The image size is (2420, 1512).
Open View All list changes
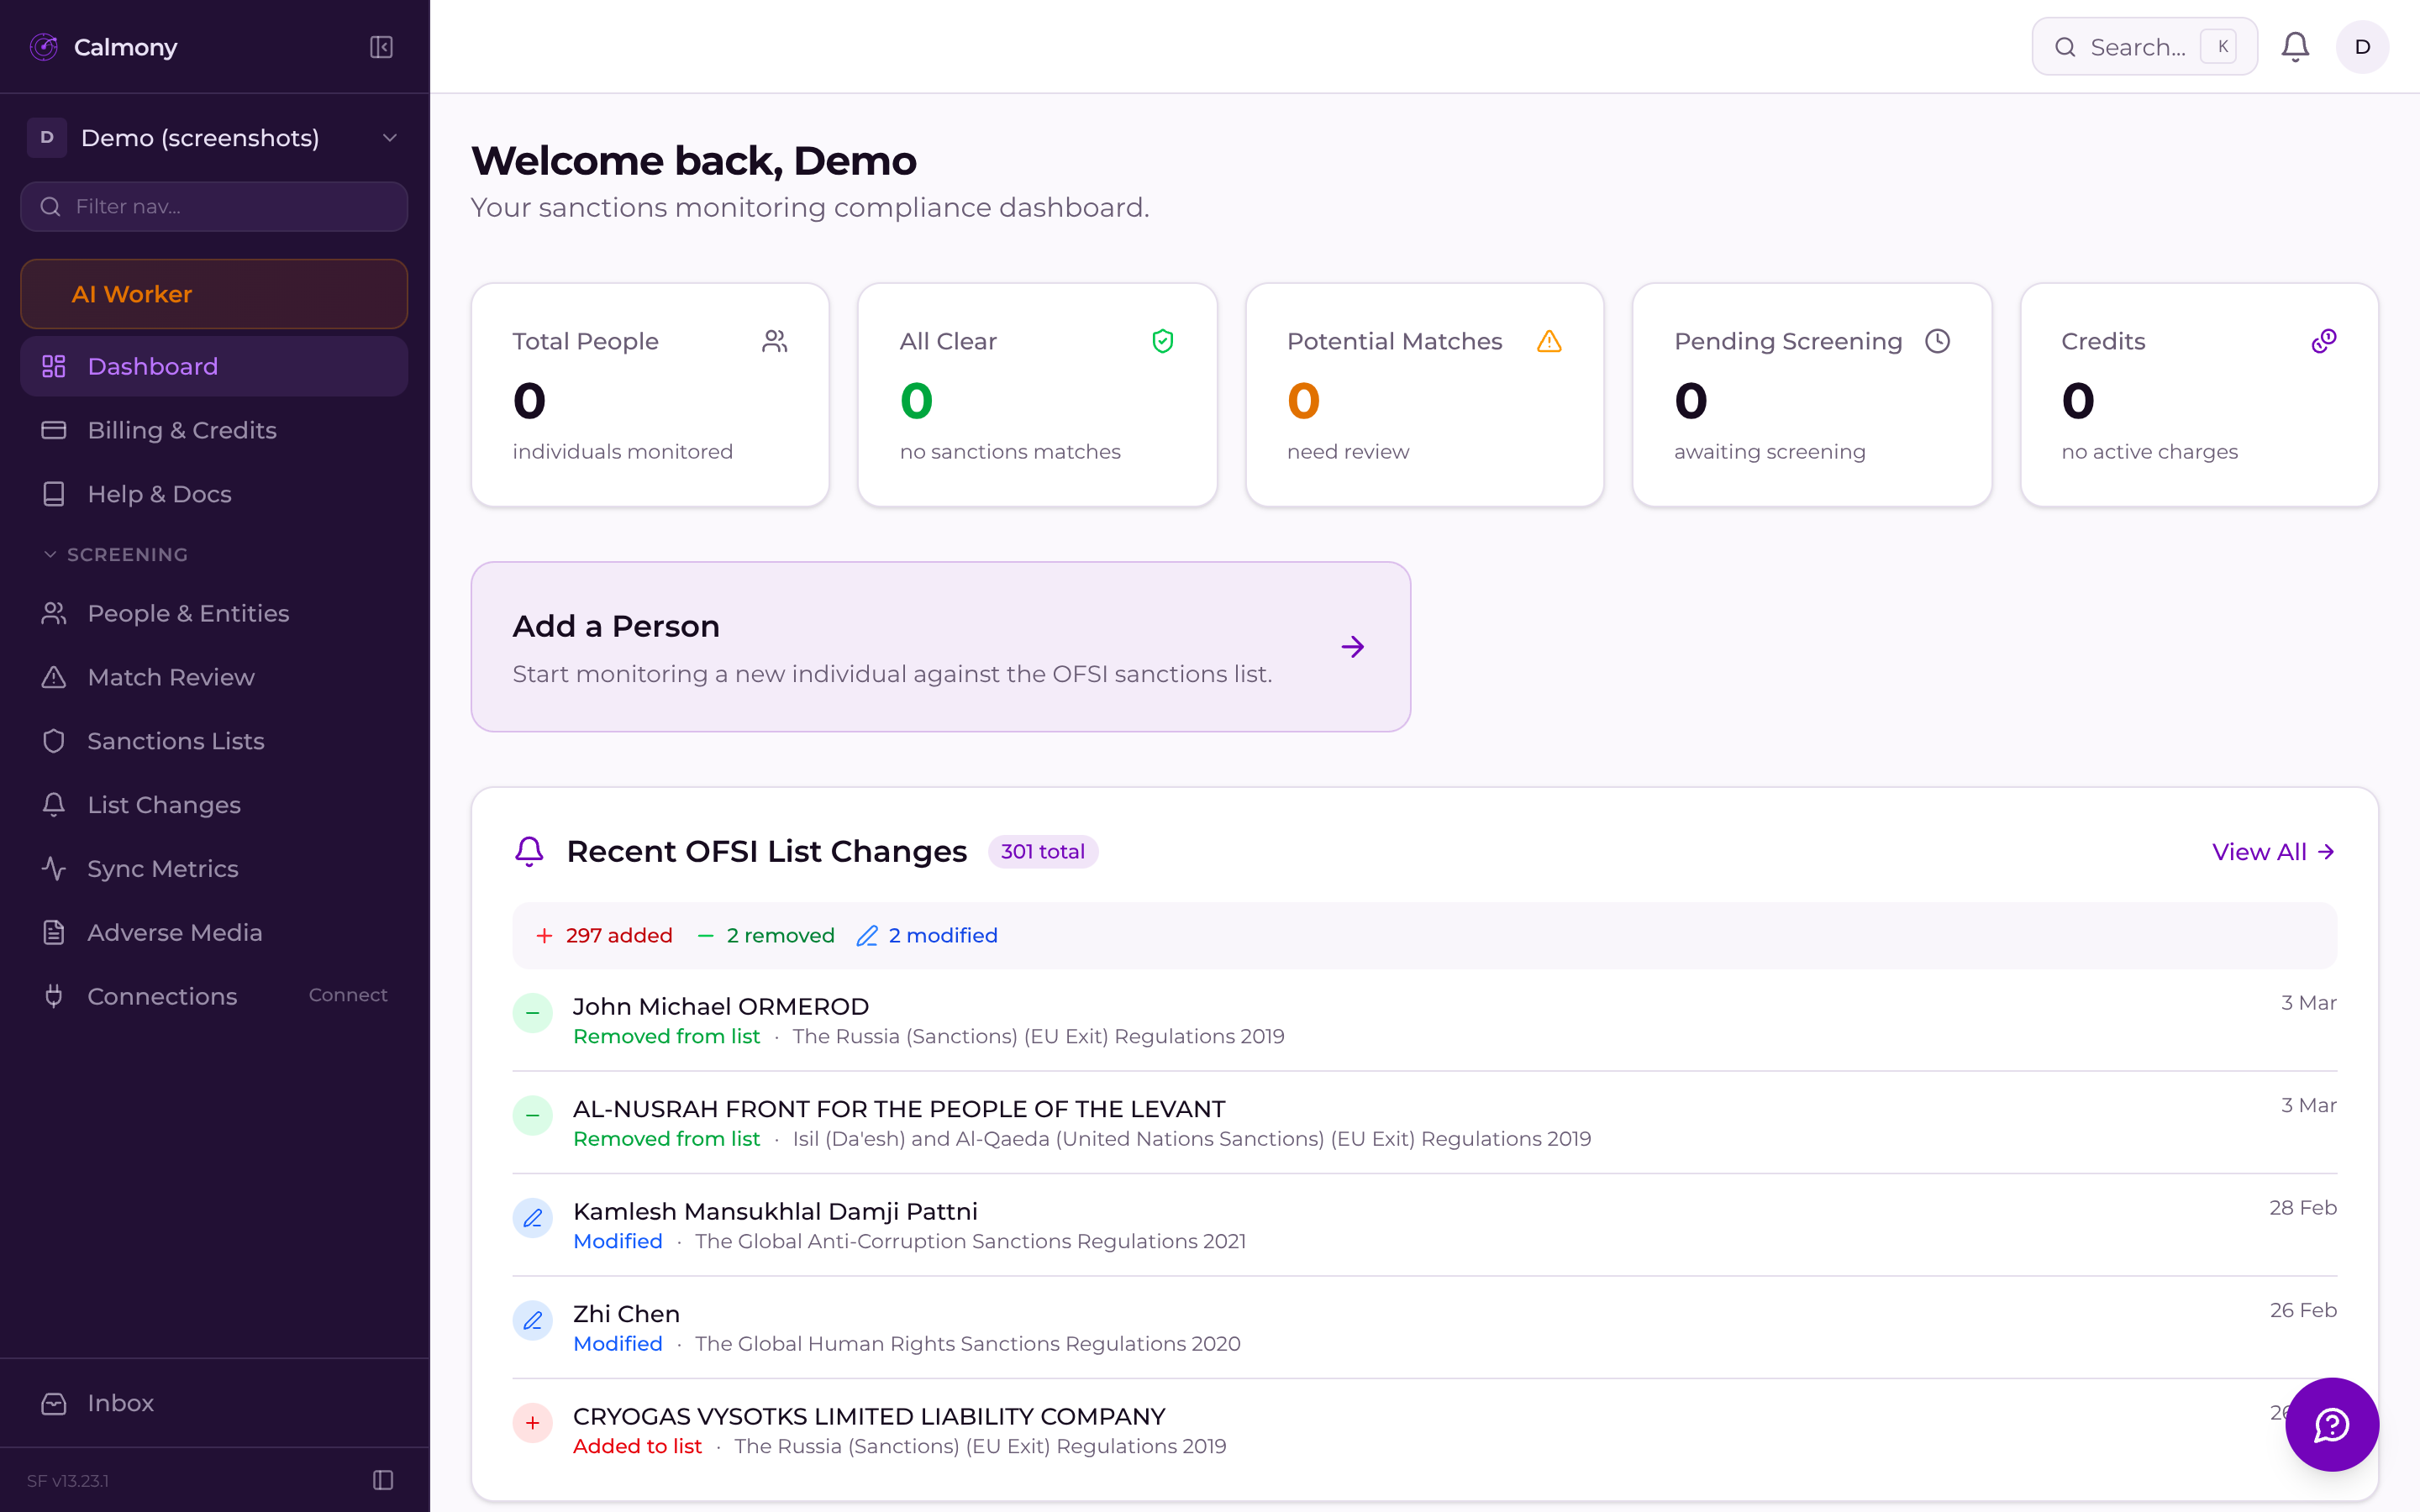[x=2273, y=852]
